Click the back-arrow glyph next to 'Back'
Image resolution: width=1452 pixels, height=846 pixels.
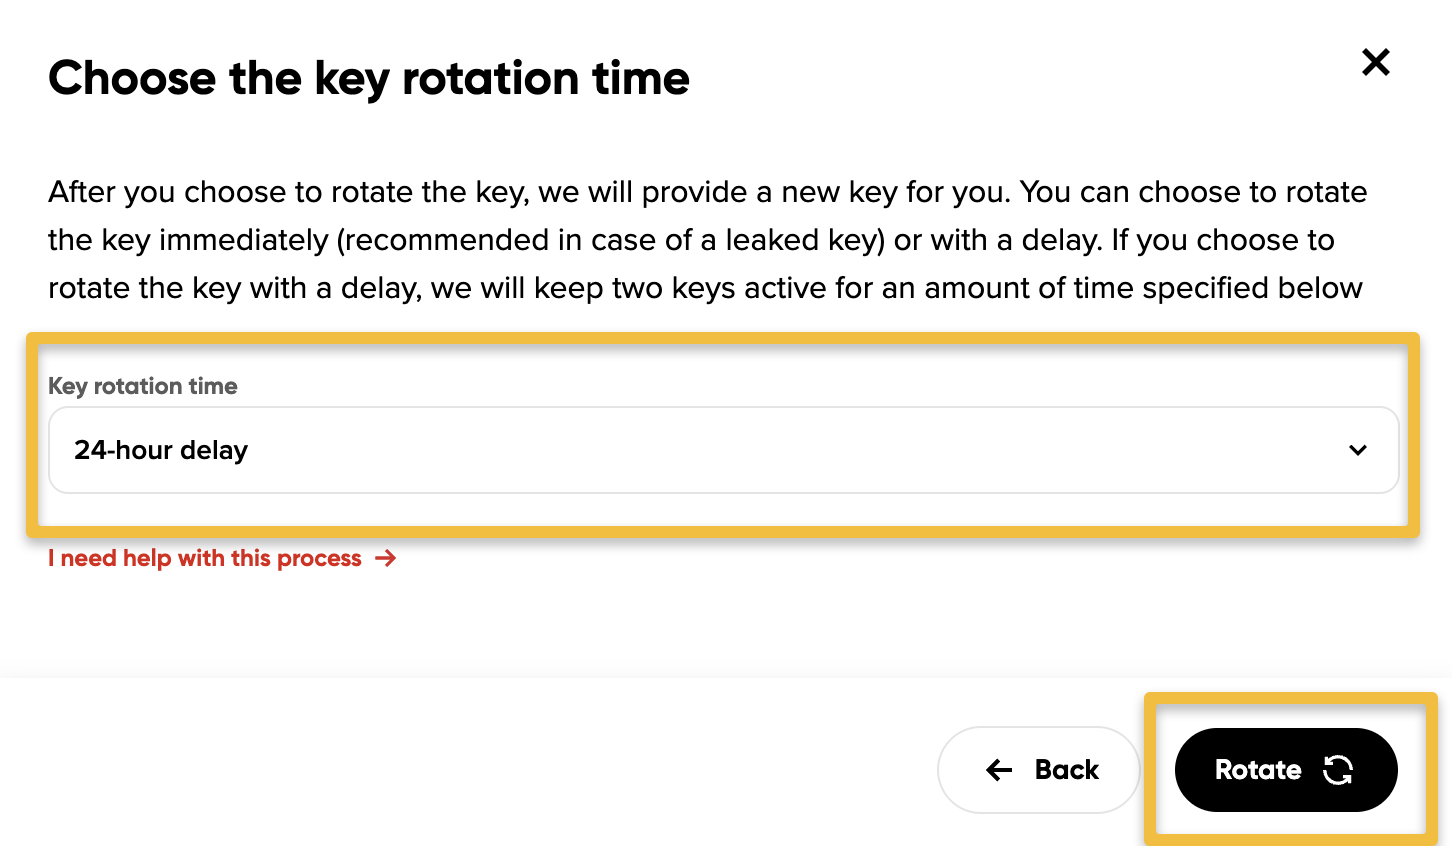pos(997,770)
